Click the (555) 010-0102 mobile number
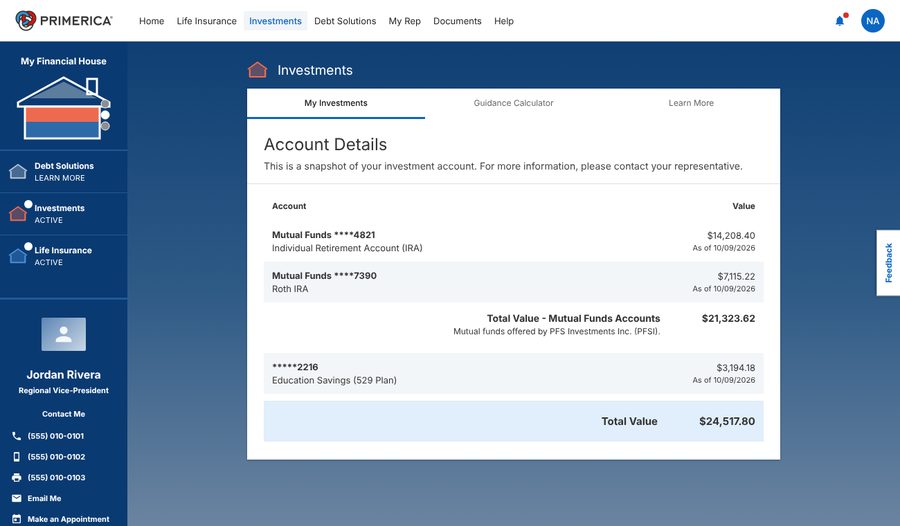900x526 pixels. pyautogui.click(x=56, y=457)
